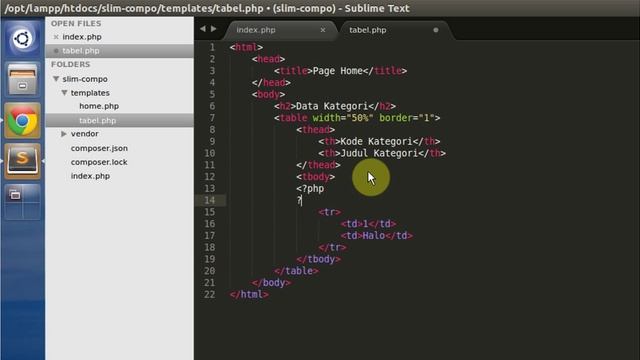Click the closing </html> tag on line 22
Image resolution: width=640 pixels, height=360 pixels.
(x=249, y=294)
